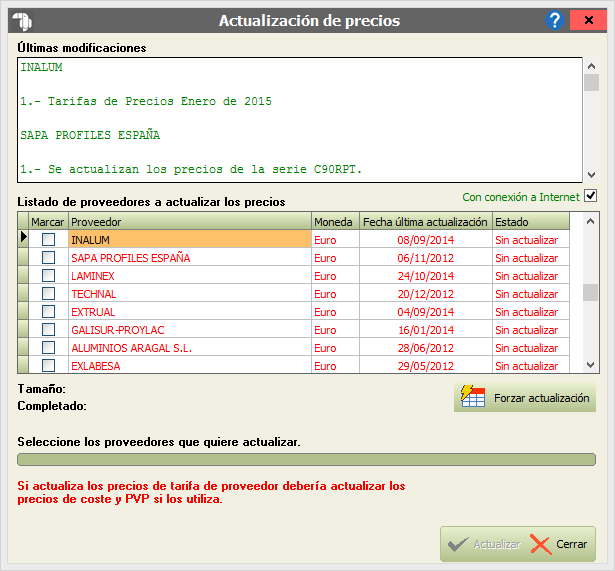Click the Cerrar button
Screen dimensions: 615x571
click(559, 544)
